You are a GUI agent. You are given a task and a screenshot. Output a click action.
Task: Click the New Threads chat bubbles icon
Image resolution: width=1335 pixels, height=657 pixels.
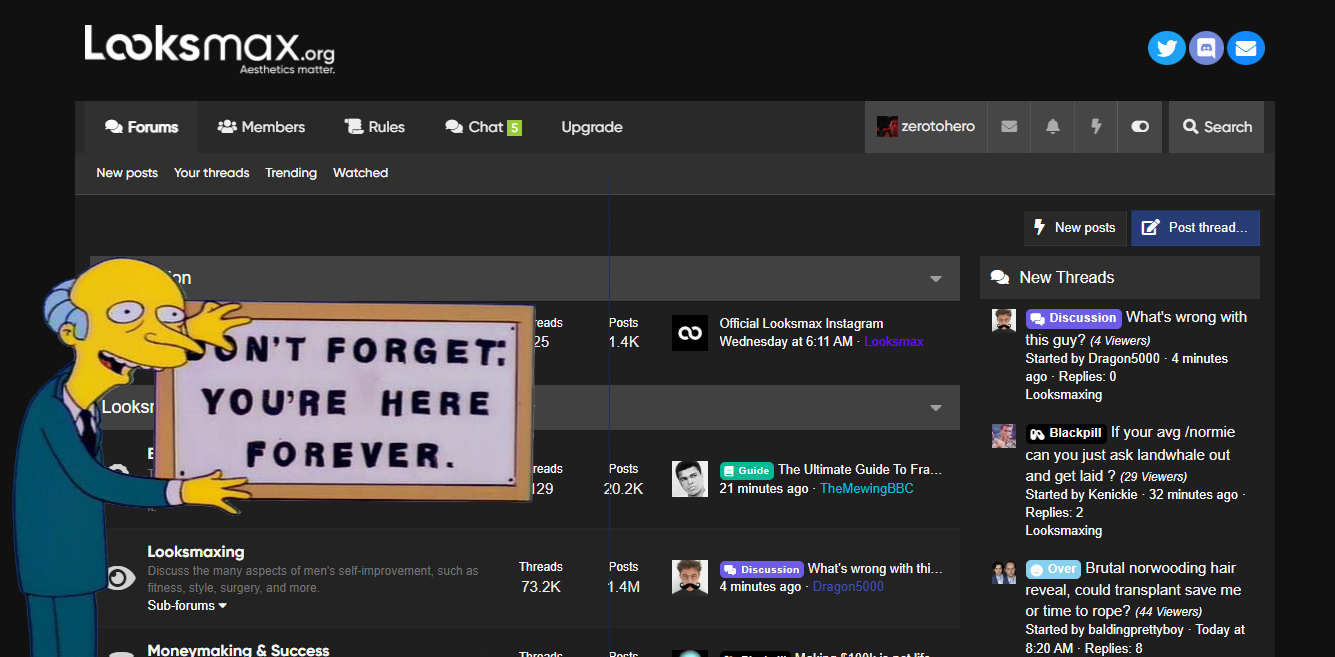[999, 278]
